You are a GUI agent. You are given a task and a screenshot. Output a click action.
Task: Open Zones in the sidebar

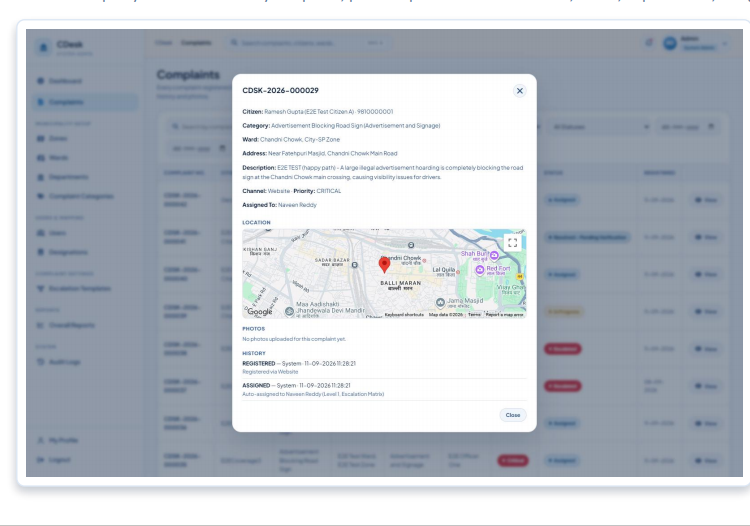click(86, 138)
